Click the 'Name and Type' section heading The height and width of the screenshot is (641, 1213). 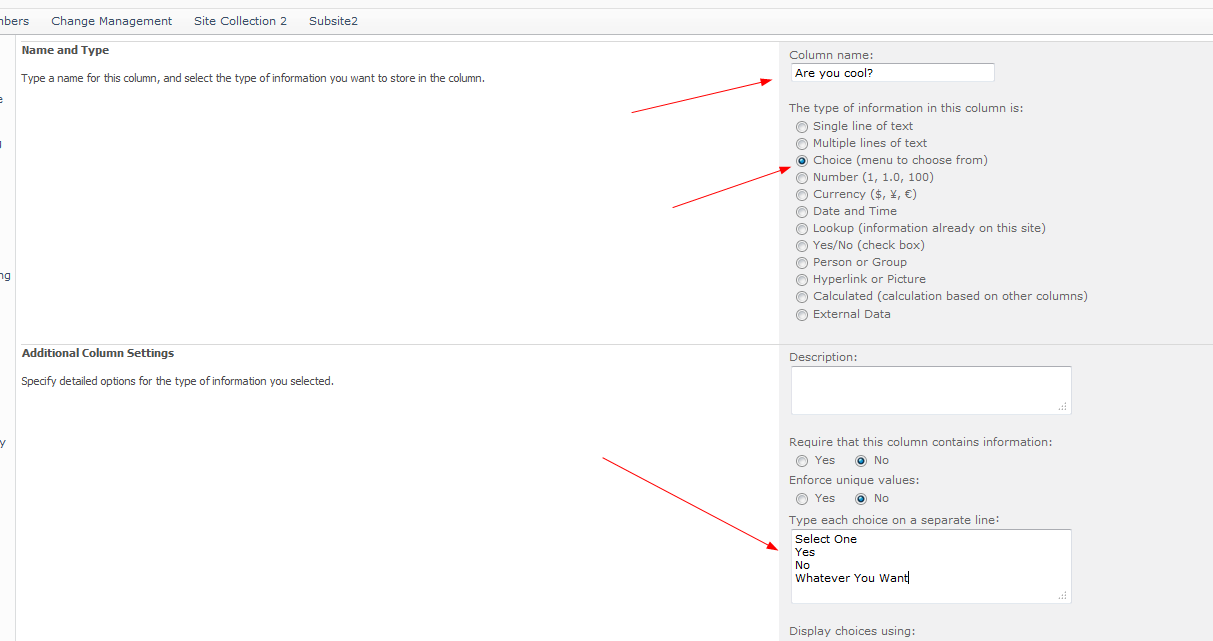[65, 50]
